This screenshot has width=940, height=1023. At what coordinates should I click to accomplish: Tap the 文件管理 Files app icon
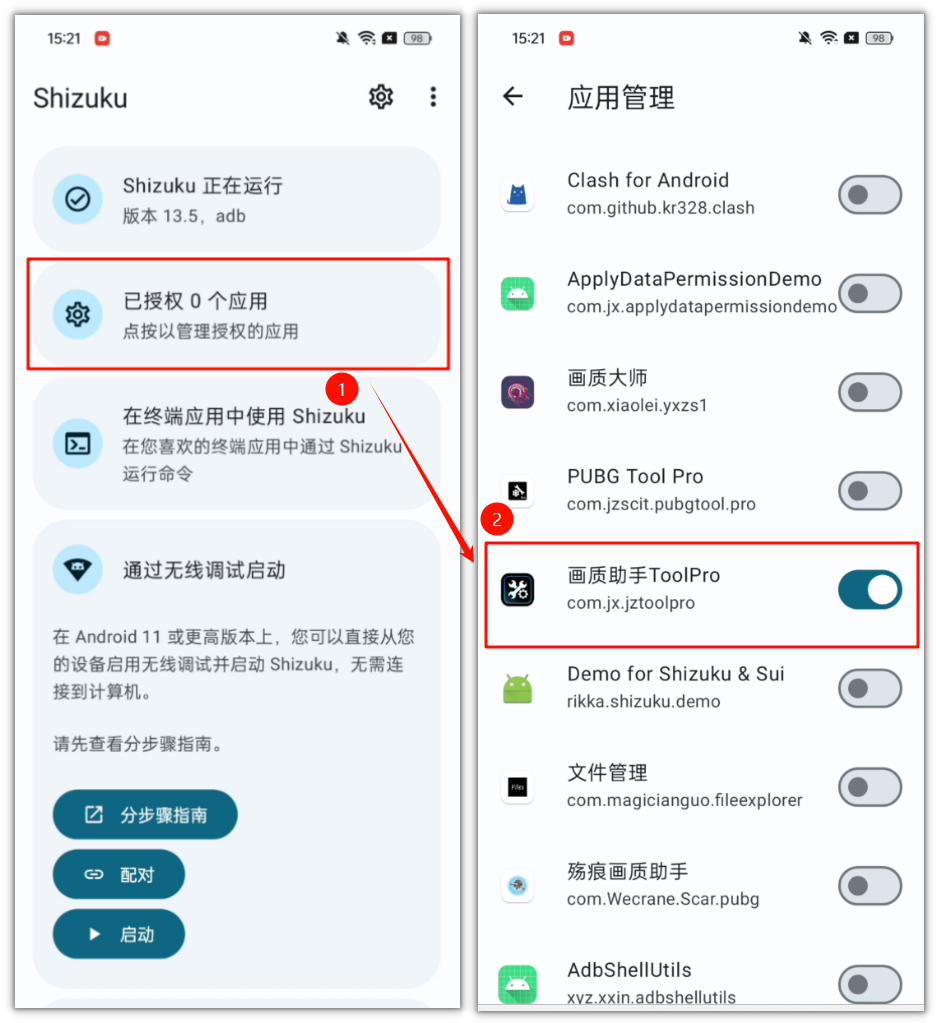click(x=517, y=787)
